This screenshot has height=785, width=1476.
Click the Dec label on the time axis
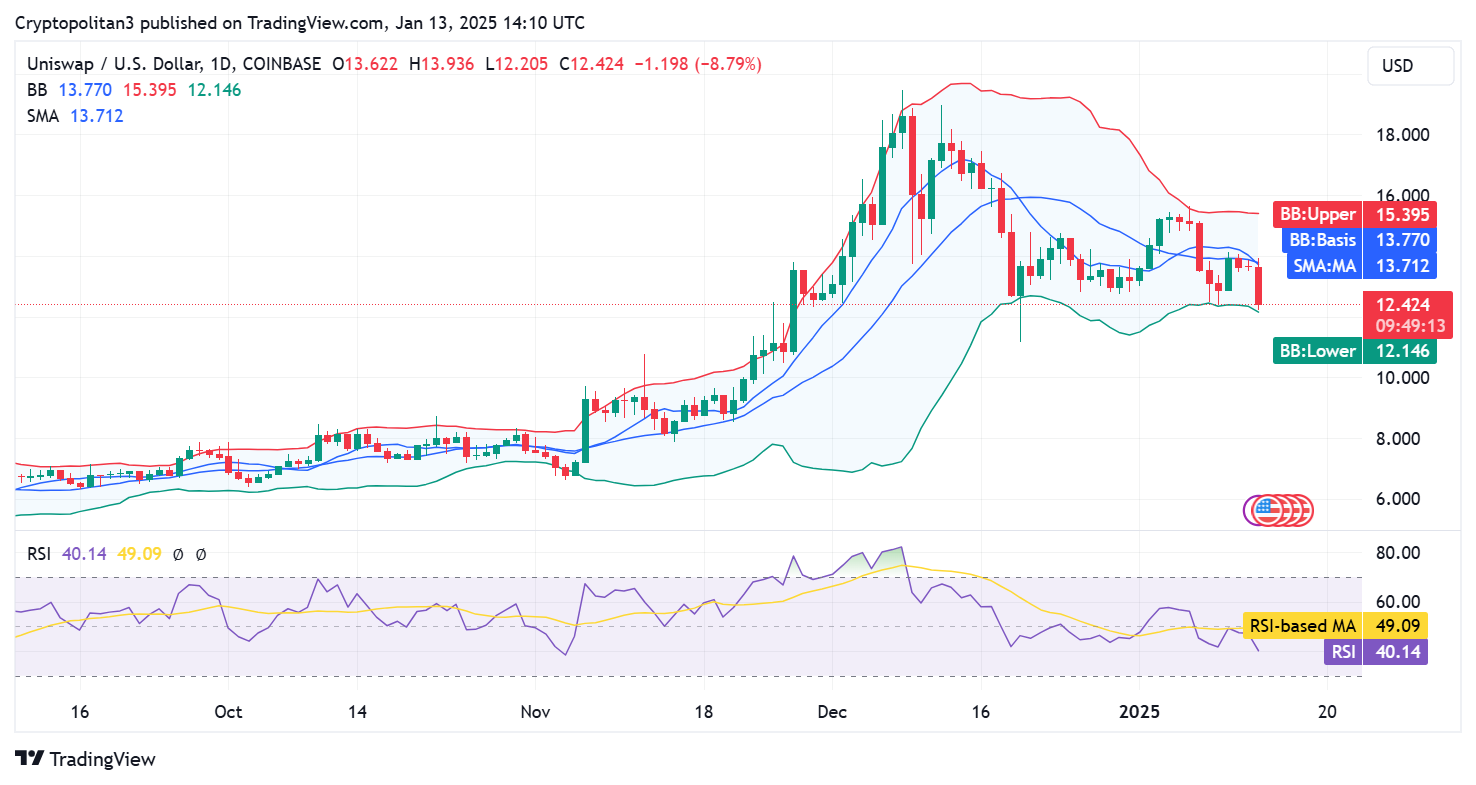point(832,712)
